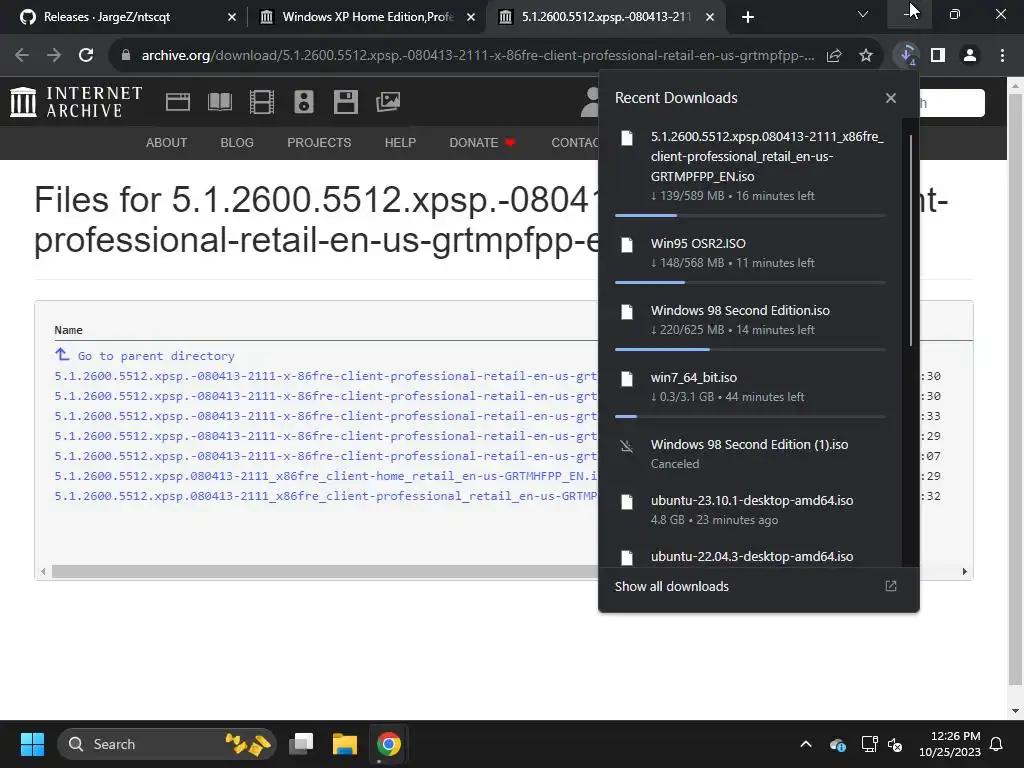Open the Texts book icon
Viewport: 1024px width, 768px height.
pos(220,102)
